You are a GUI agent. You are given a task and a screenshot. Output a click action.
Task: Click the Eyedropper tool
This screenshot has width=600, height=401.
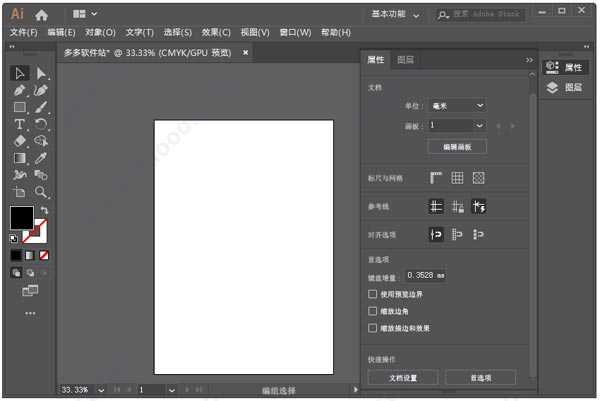(41, 158)
